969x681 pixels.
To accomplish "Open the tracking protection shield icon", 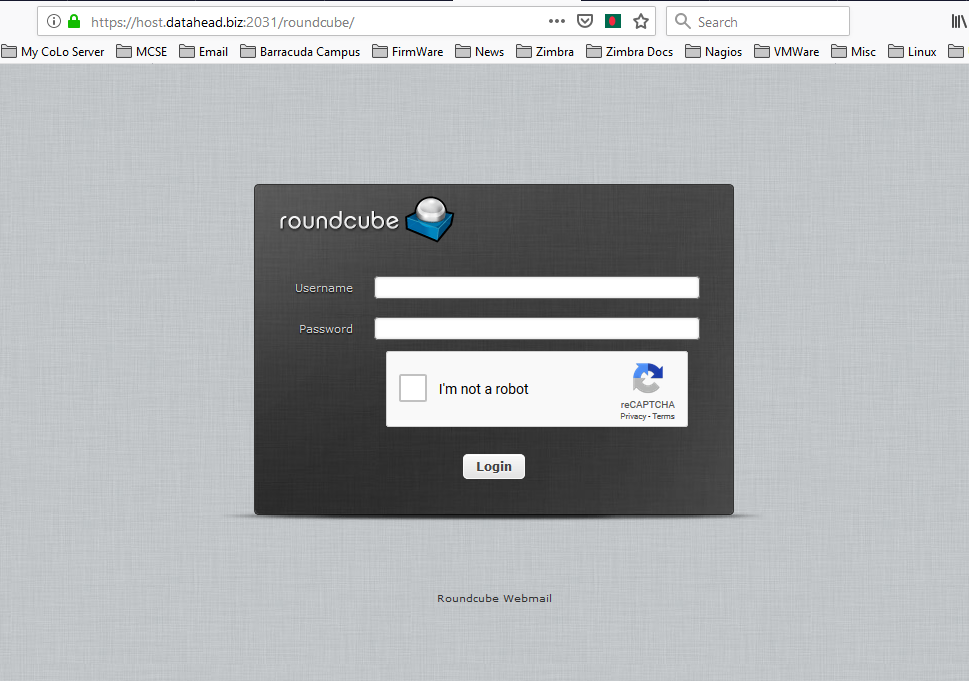I will tap(584, 20).
